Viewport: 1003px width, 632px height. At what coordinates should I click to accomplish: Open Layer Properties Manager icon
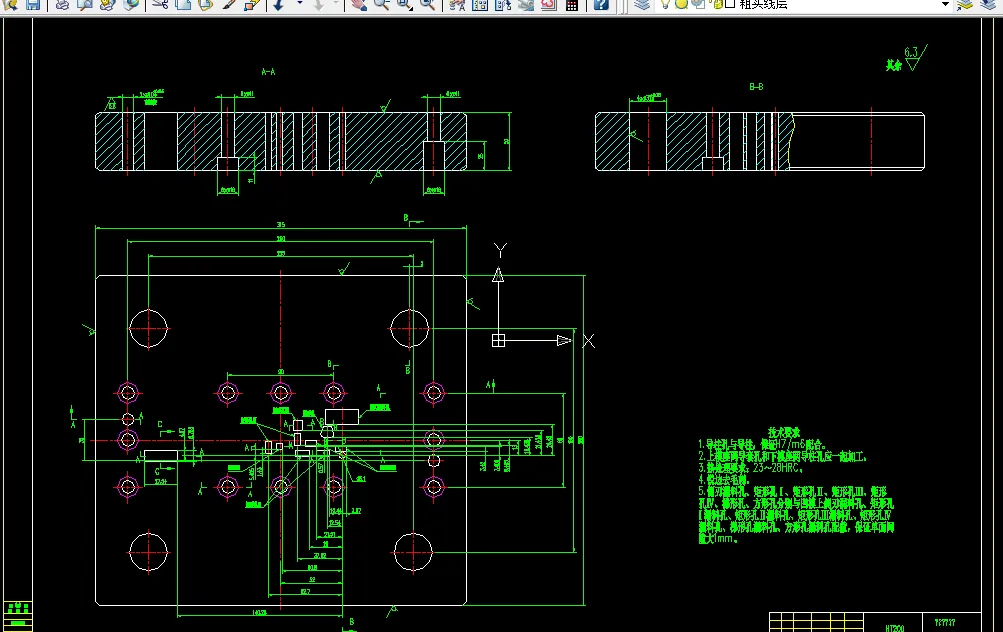[x=642, y=5]
